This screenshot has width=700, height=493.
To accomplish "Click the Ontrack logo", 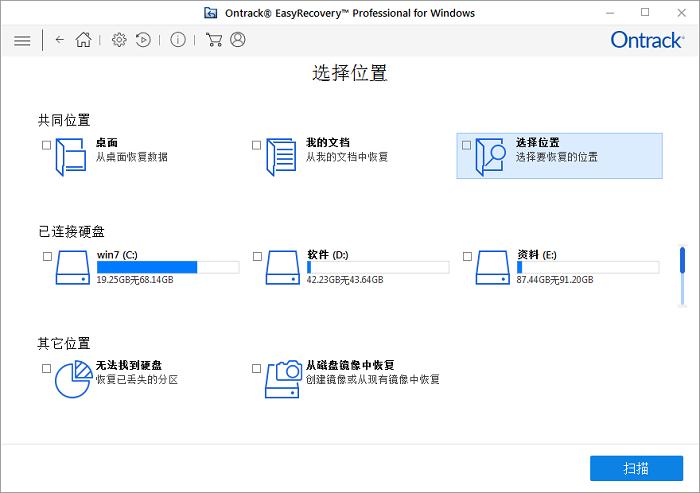I will click(x=647, y=40).
